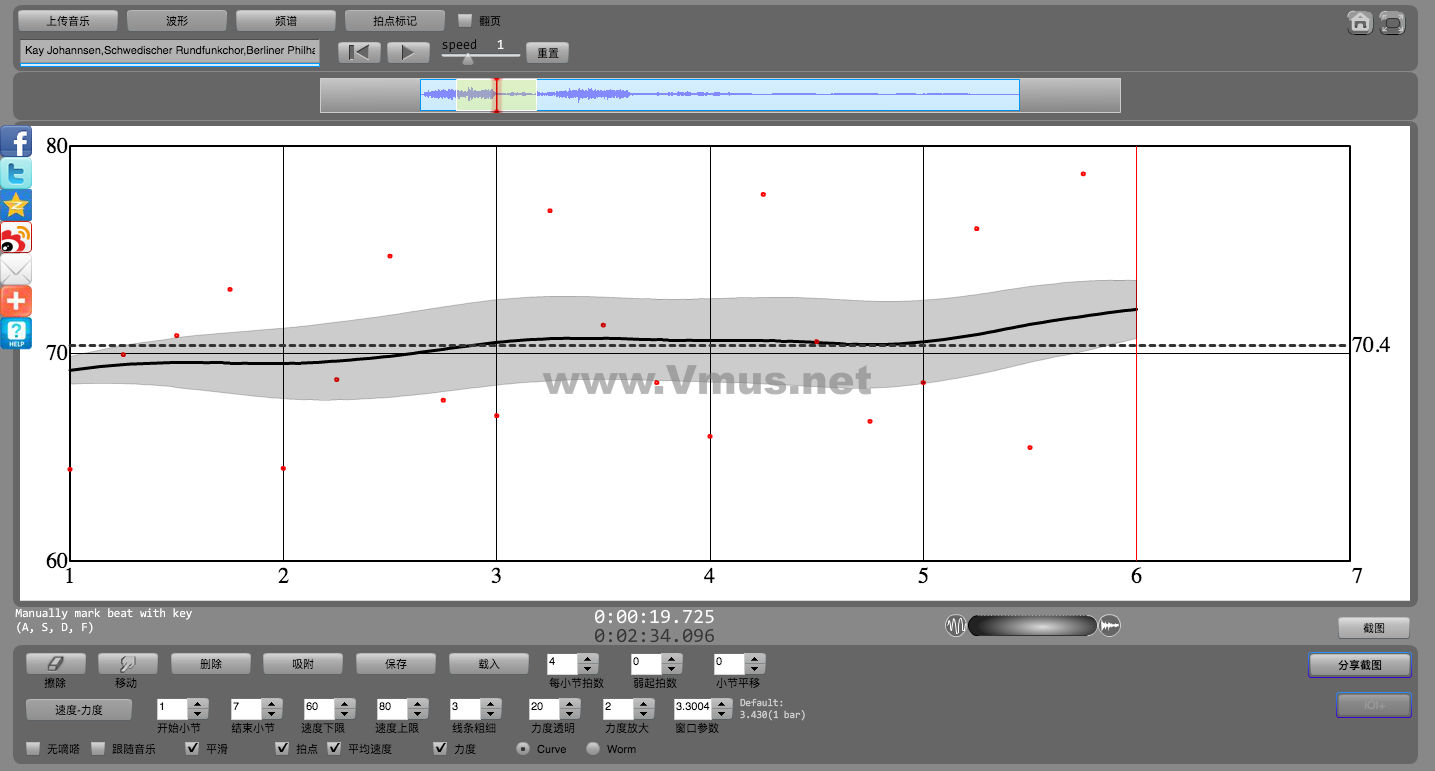Uncheck the 平滑 smoothing checkbox

click(192, 748)
